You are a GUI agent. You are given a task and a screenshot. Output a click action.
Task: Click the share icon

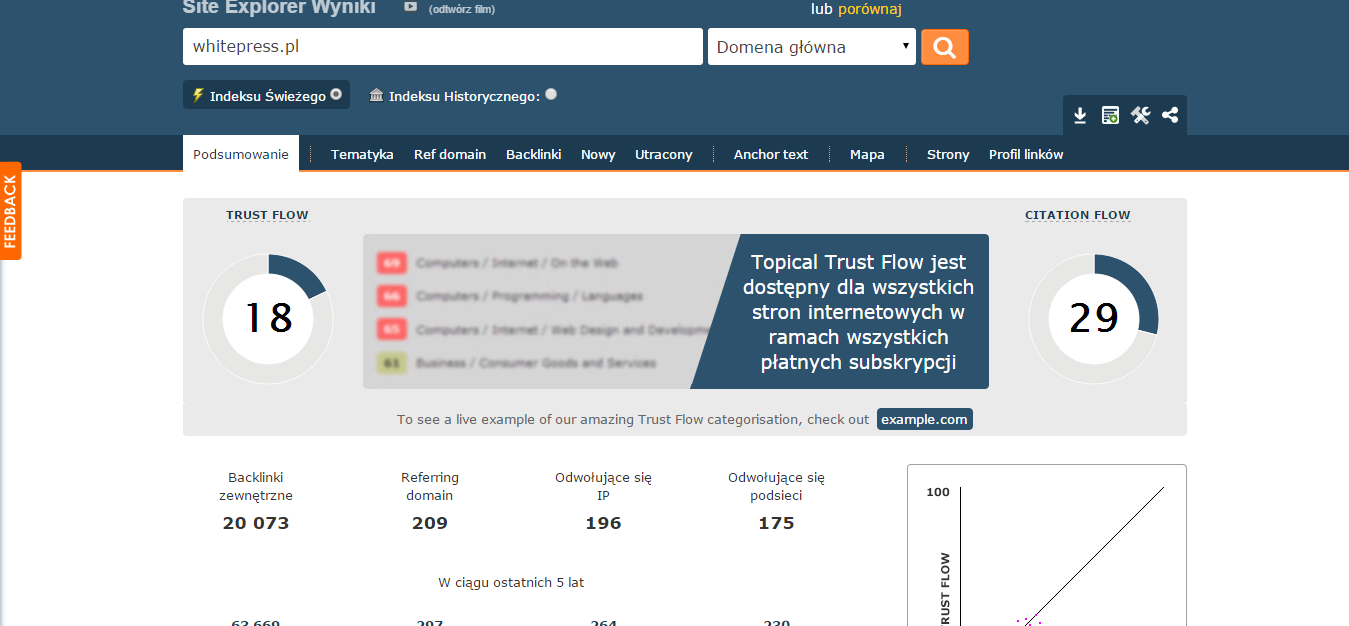click(x=1170, y=115)
